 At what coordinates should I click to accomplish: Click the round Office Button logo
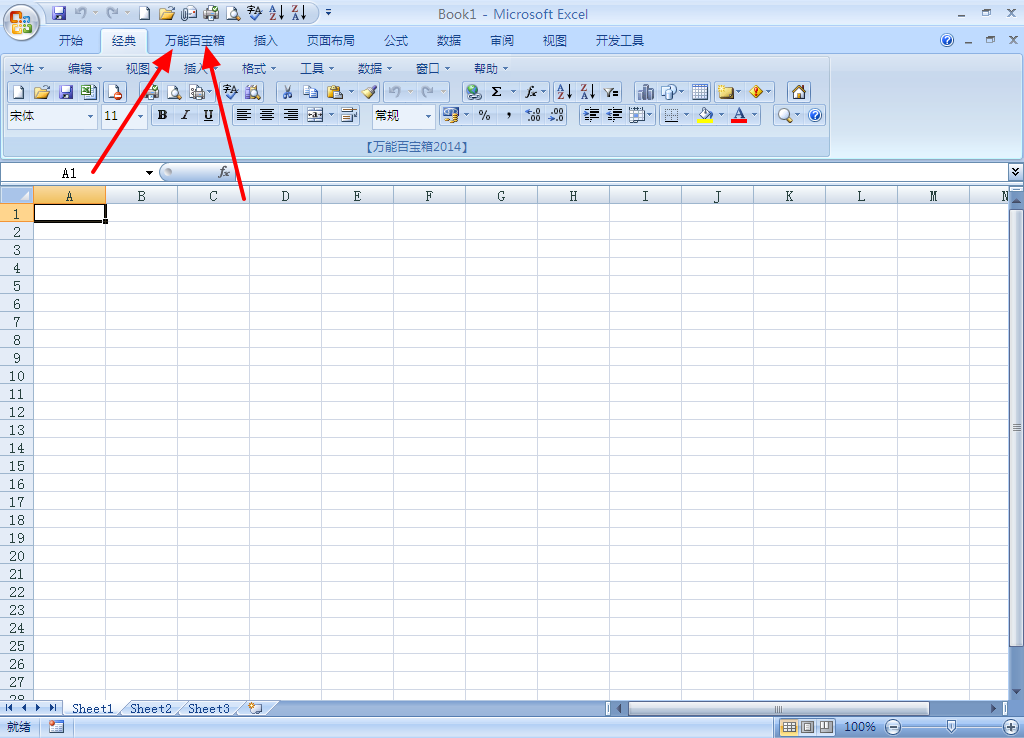(21, 22)
